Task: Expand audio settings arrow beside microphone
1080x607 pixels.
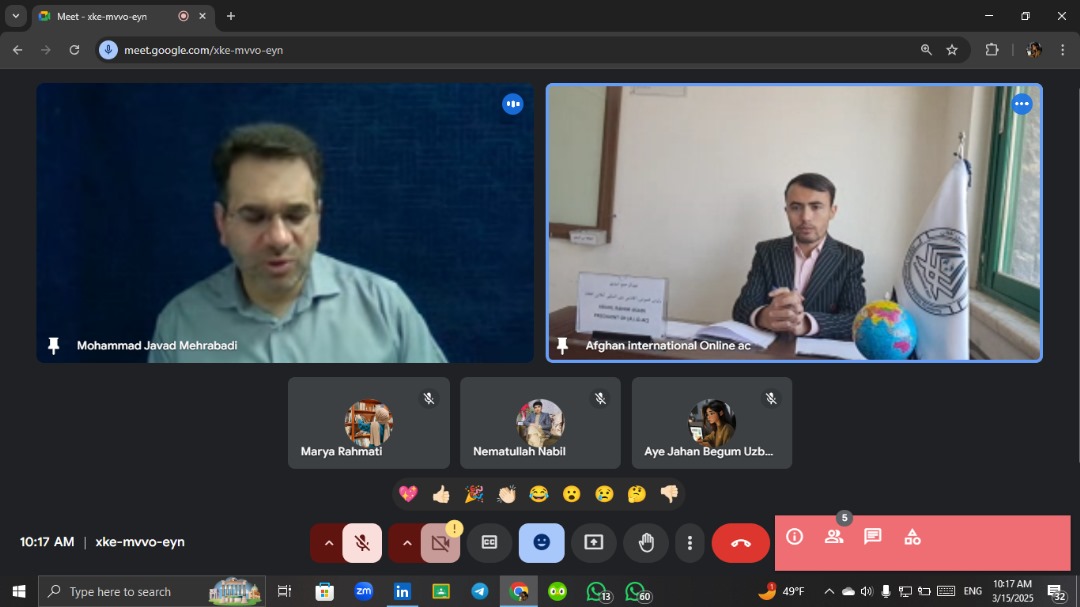Action: [x=328, y=543]
